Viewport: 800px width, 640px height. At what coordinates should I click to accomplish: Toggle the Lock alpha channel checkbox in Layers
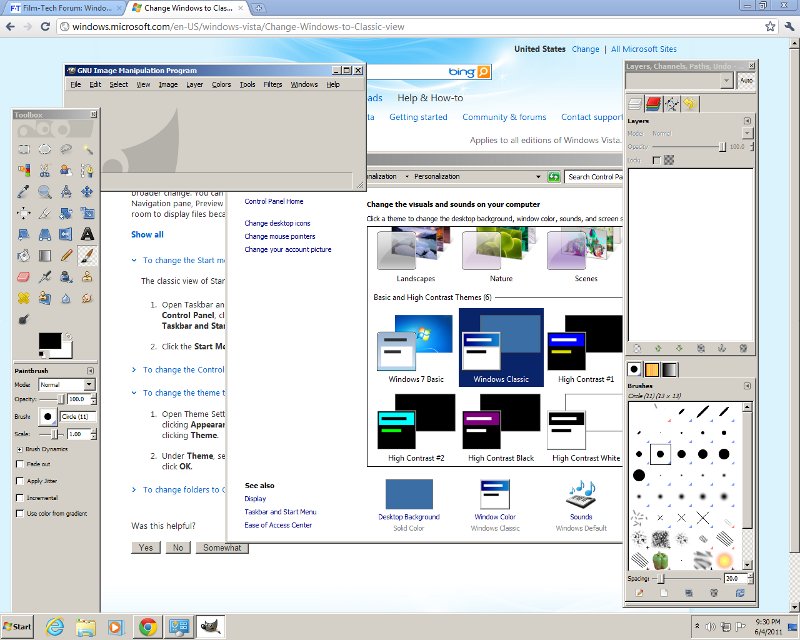[657, 160]
